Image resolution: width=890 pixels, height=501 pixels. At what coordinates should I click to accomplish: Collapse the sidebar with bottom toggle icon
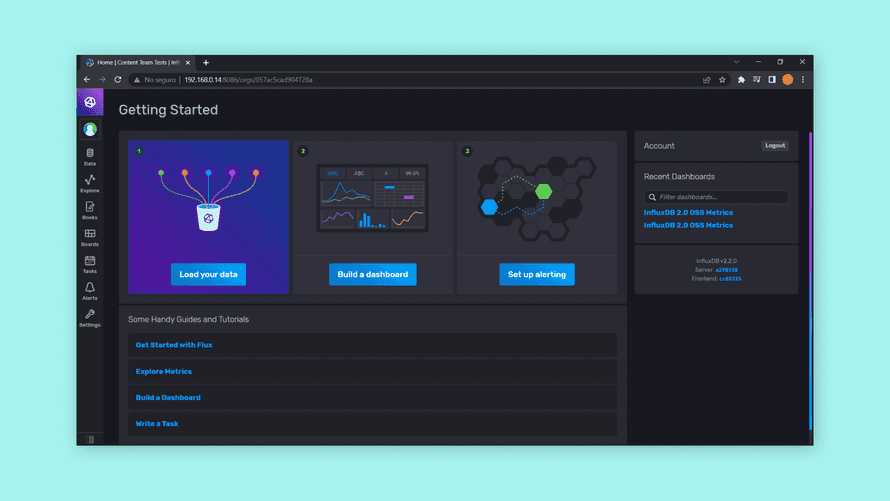[90, 439]
